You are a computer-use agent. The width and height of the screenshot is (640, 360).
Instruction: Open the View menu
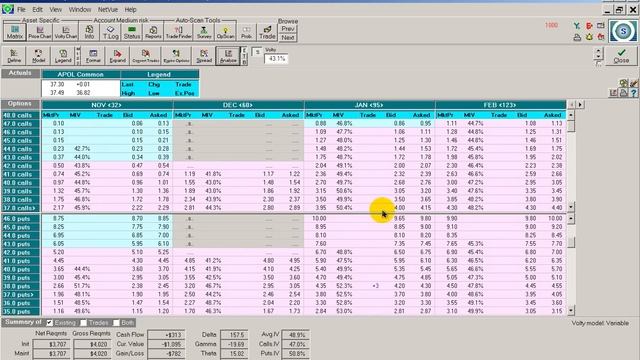point(56,9)
